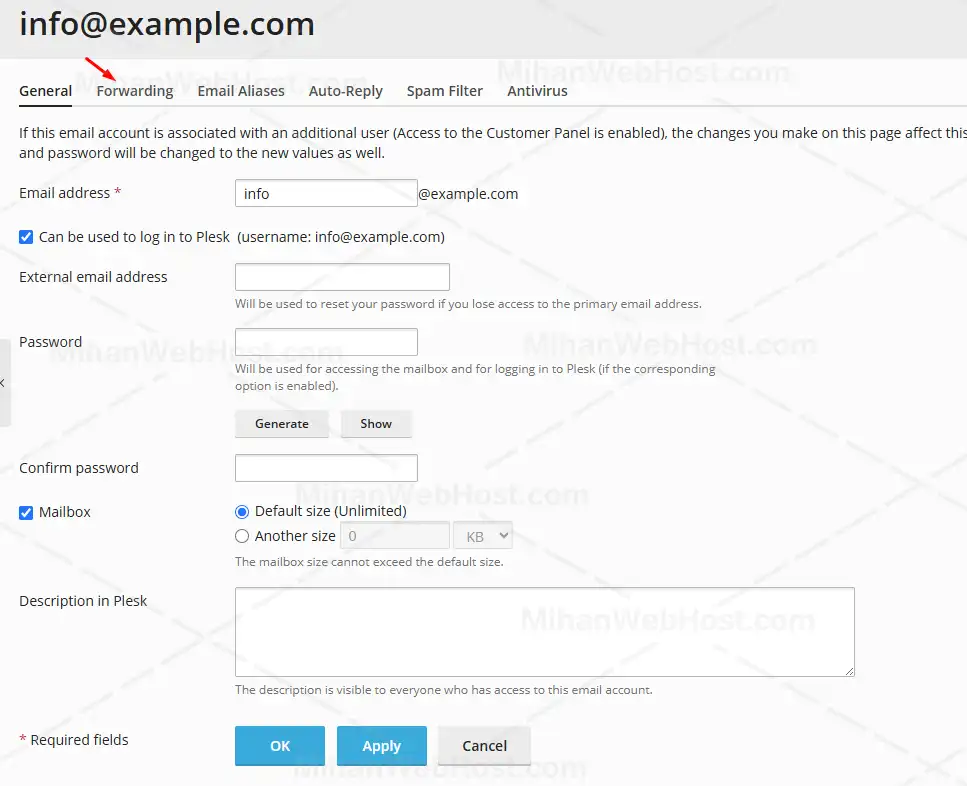Screen dimensions: 967x786
Task: Go to the Auto-Reply tab
Action: point(345,91)
